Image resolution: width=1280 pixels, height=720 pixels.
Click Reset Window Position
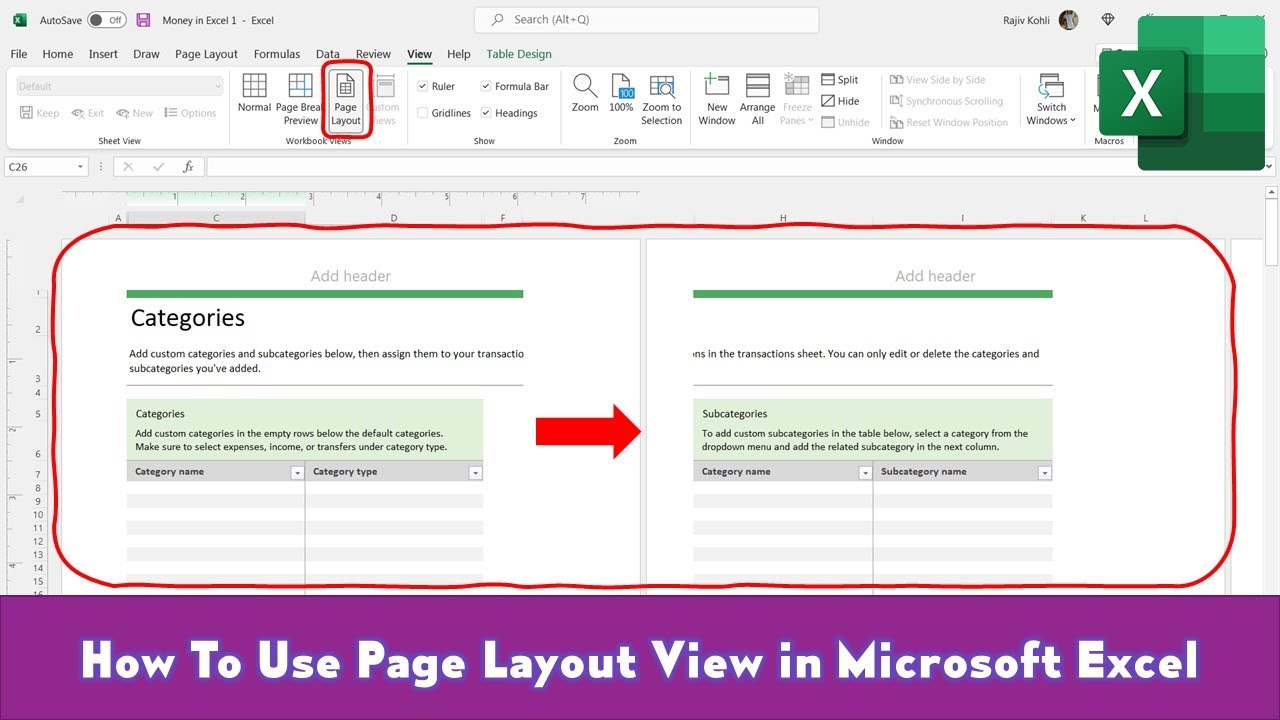pos(948,122)
